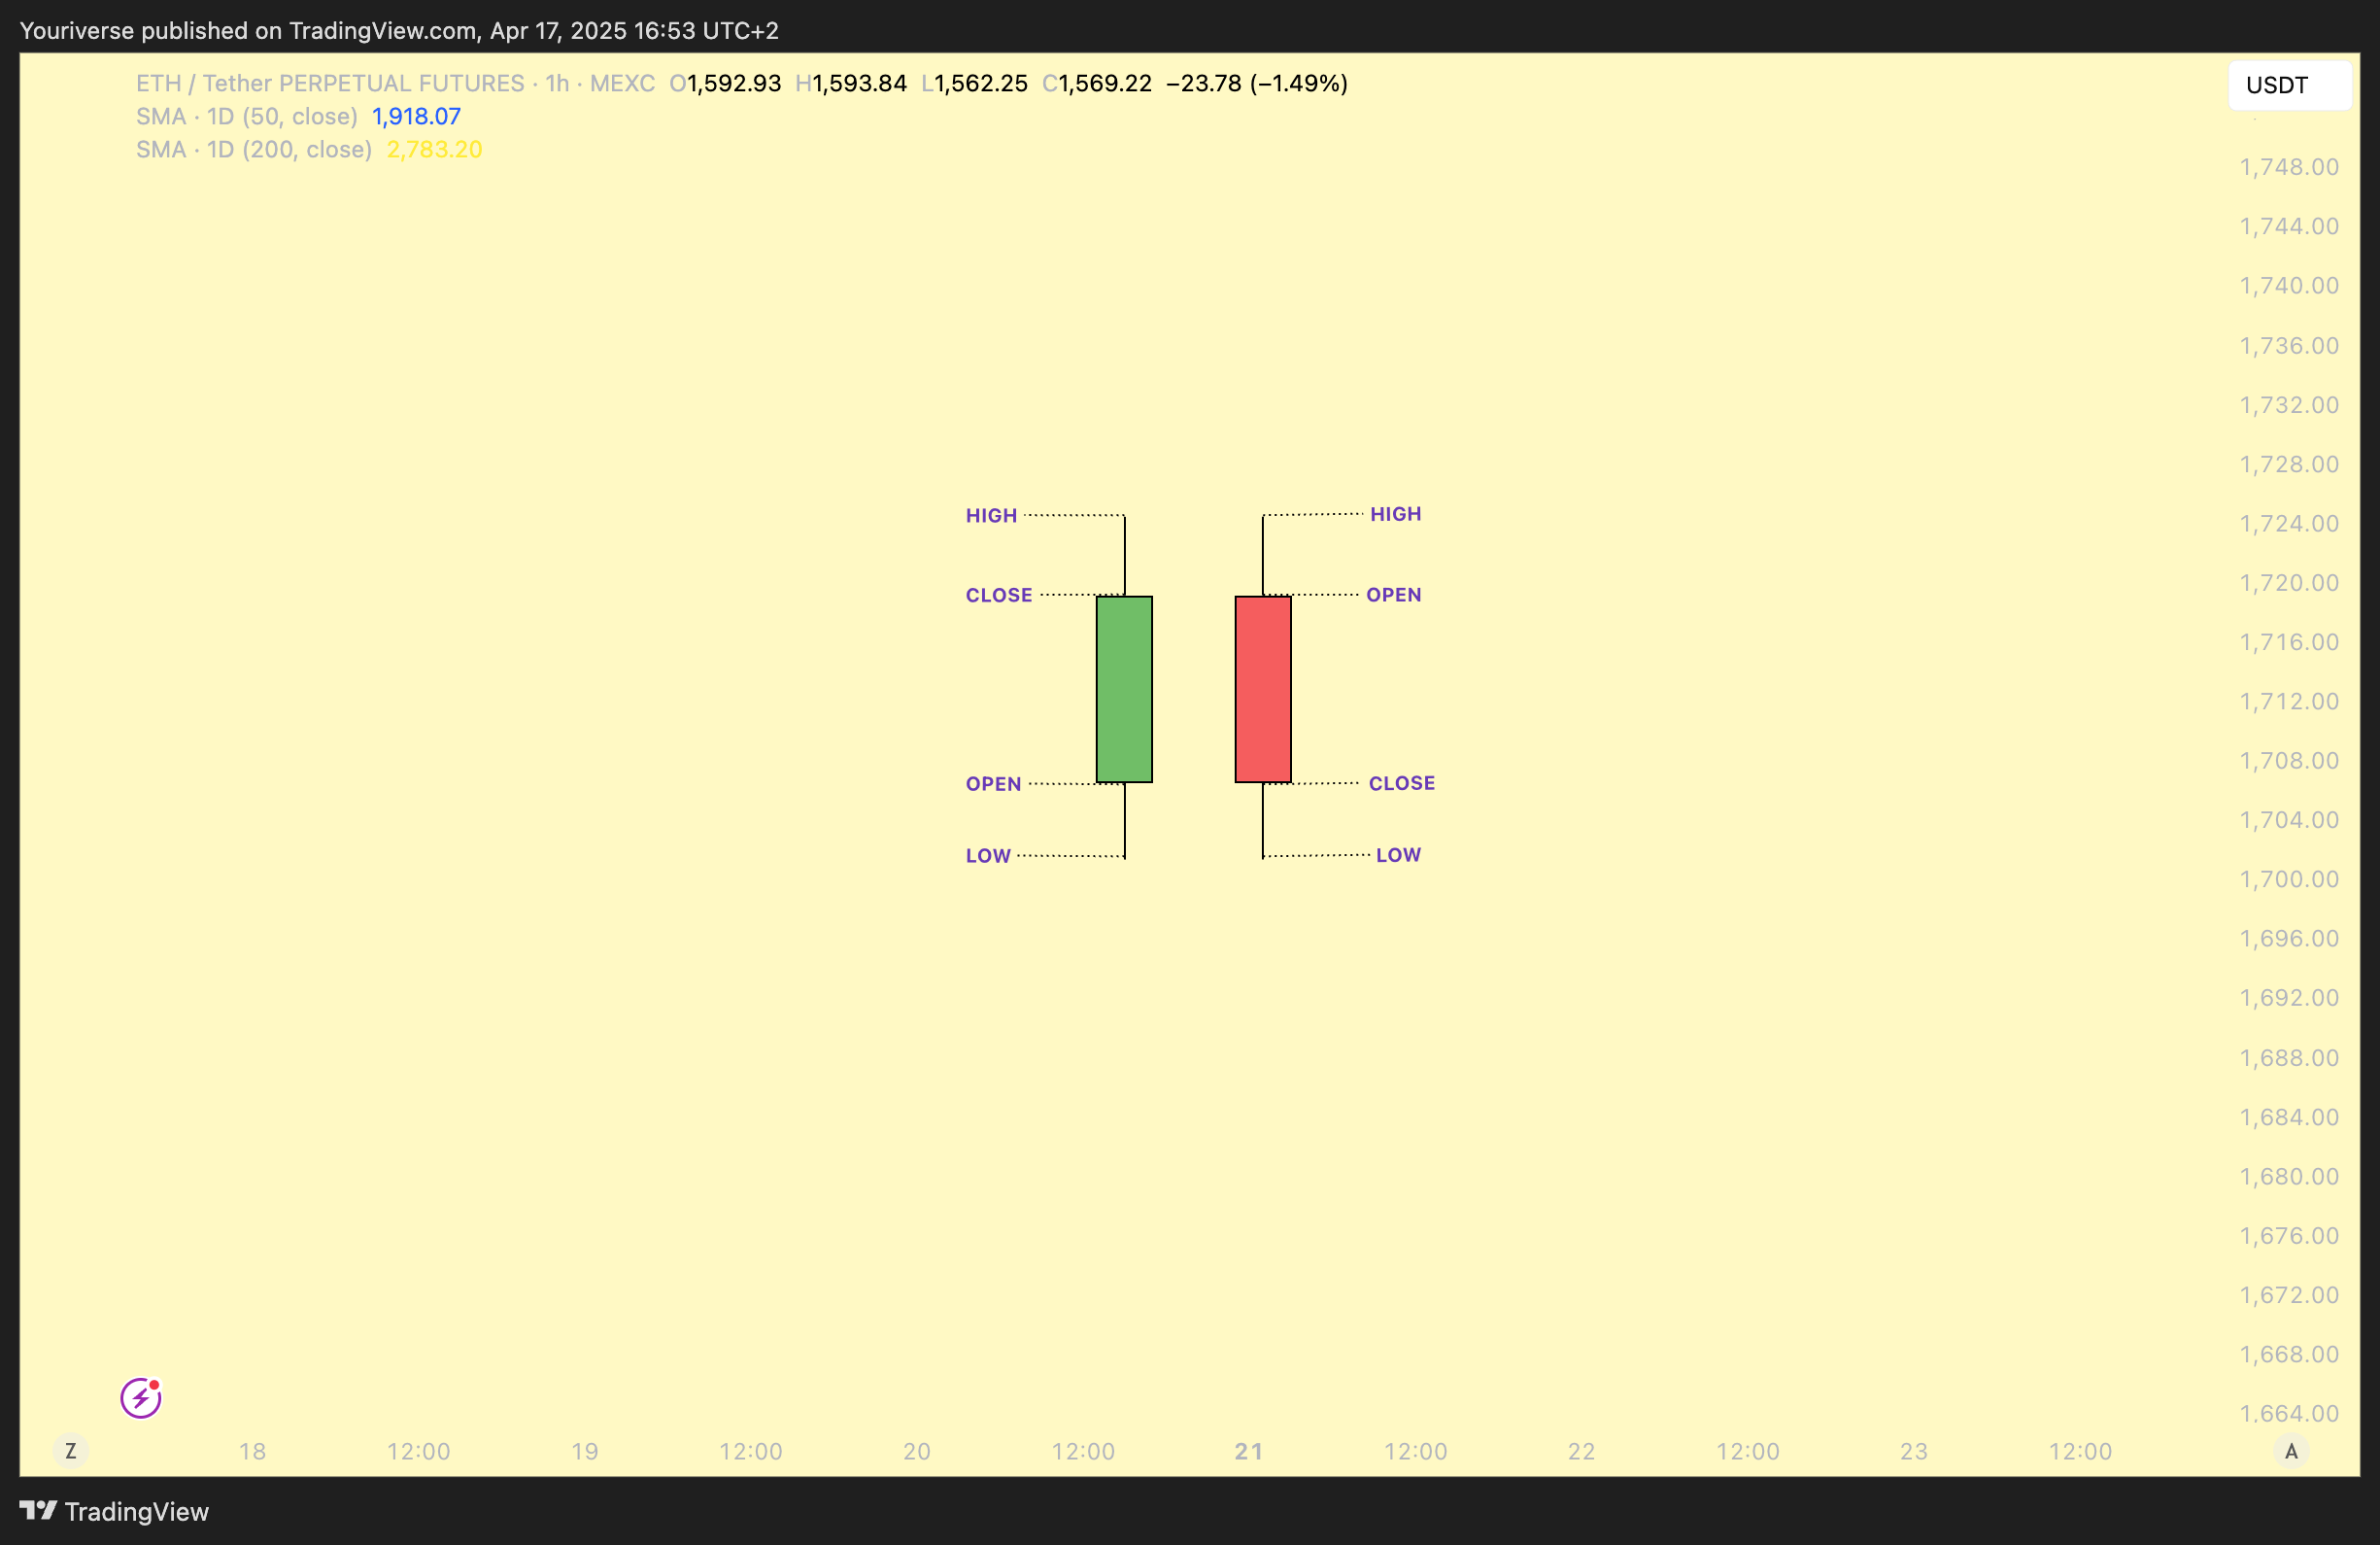Image resolution: width=2380 pixels, height=1545 pixels.
Task: Click the red bearish candlestick body
Action: [x=1263, y=689]
